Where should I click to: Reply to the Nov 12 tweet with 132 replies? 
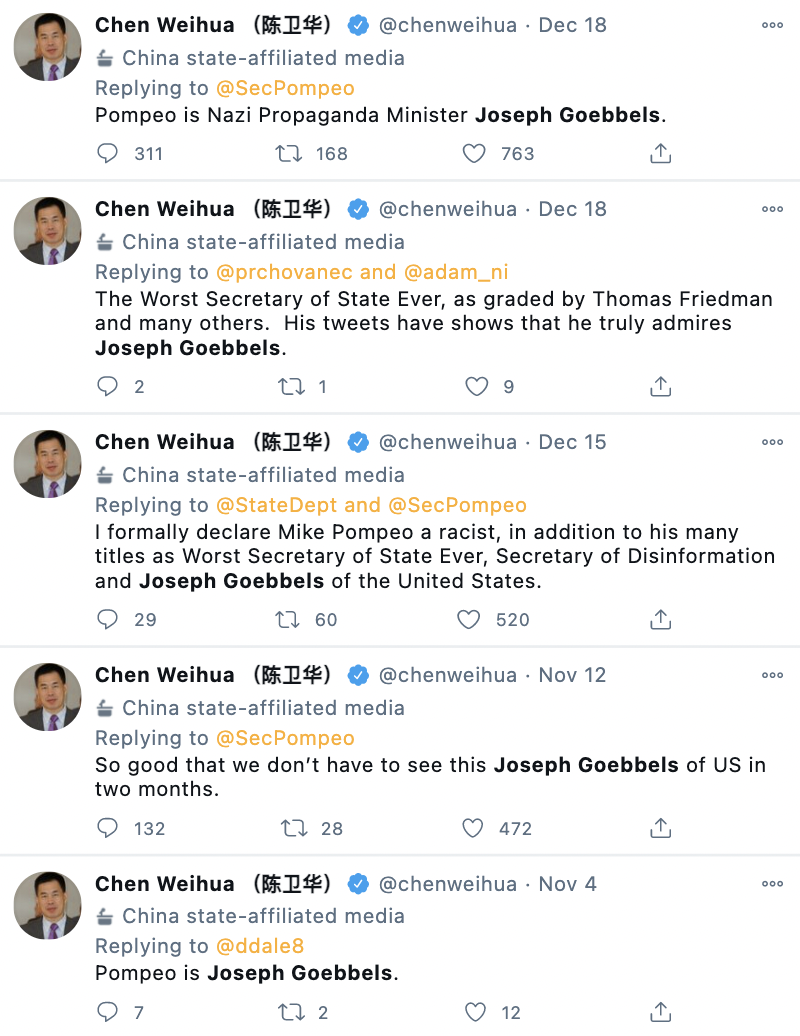click(108, 828)
